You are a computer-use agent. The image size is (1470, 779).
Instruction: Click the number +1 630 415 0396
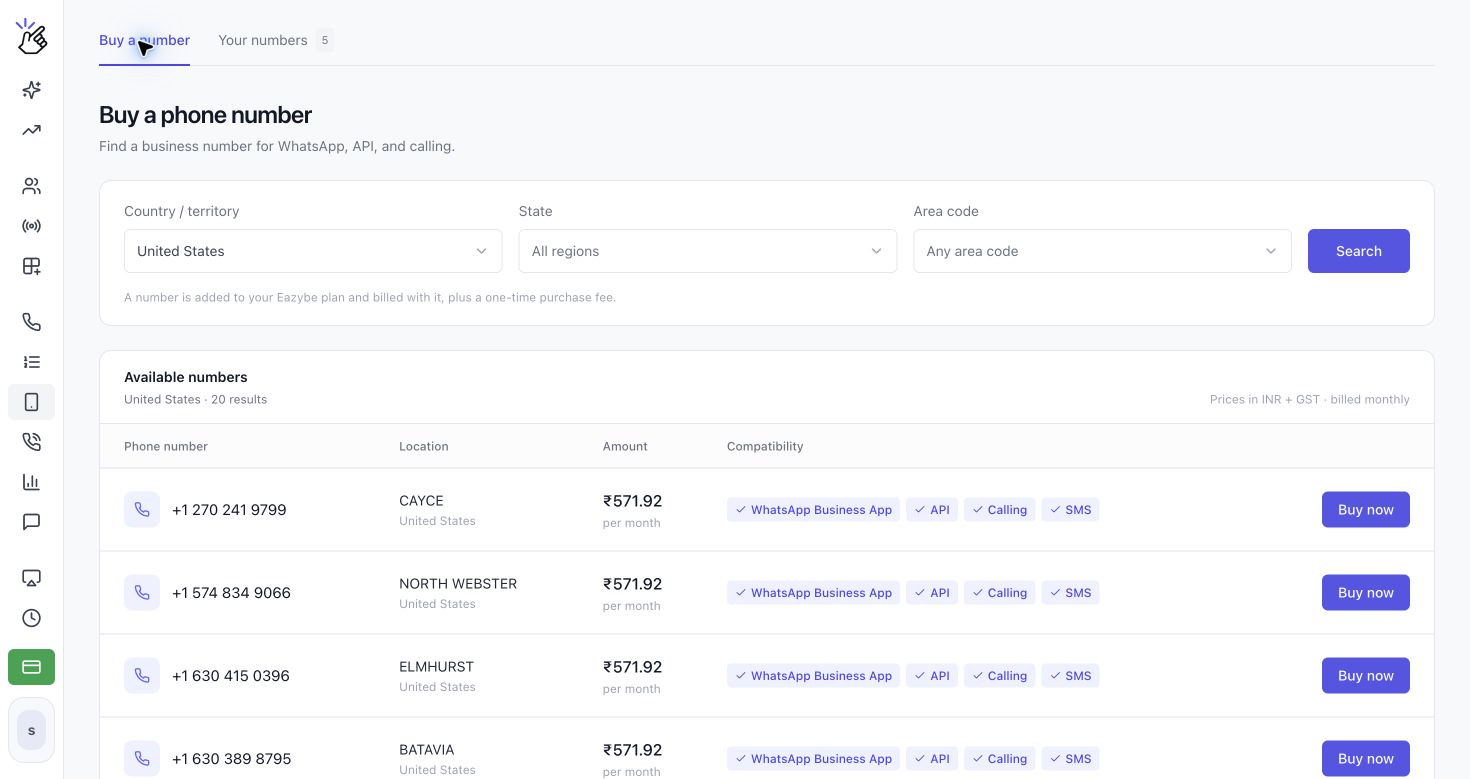(x=231, y=676)
